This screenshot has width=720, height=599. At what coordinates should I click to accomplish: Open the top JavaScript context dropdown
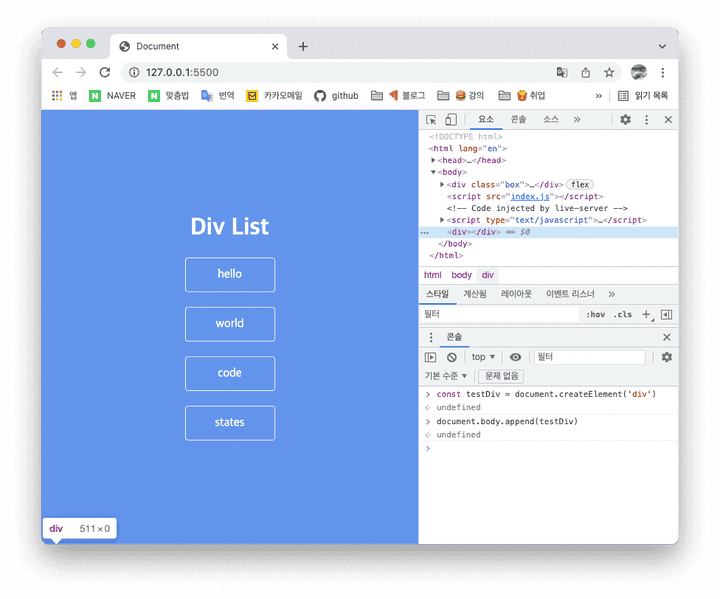(x=483, y=357)
